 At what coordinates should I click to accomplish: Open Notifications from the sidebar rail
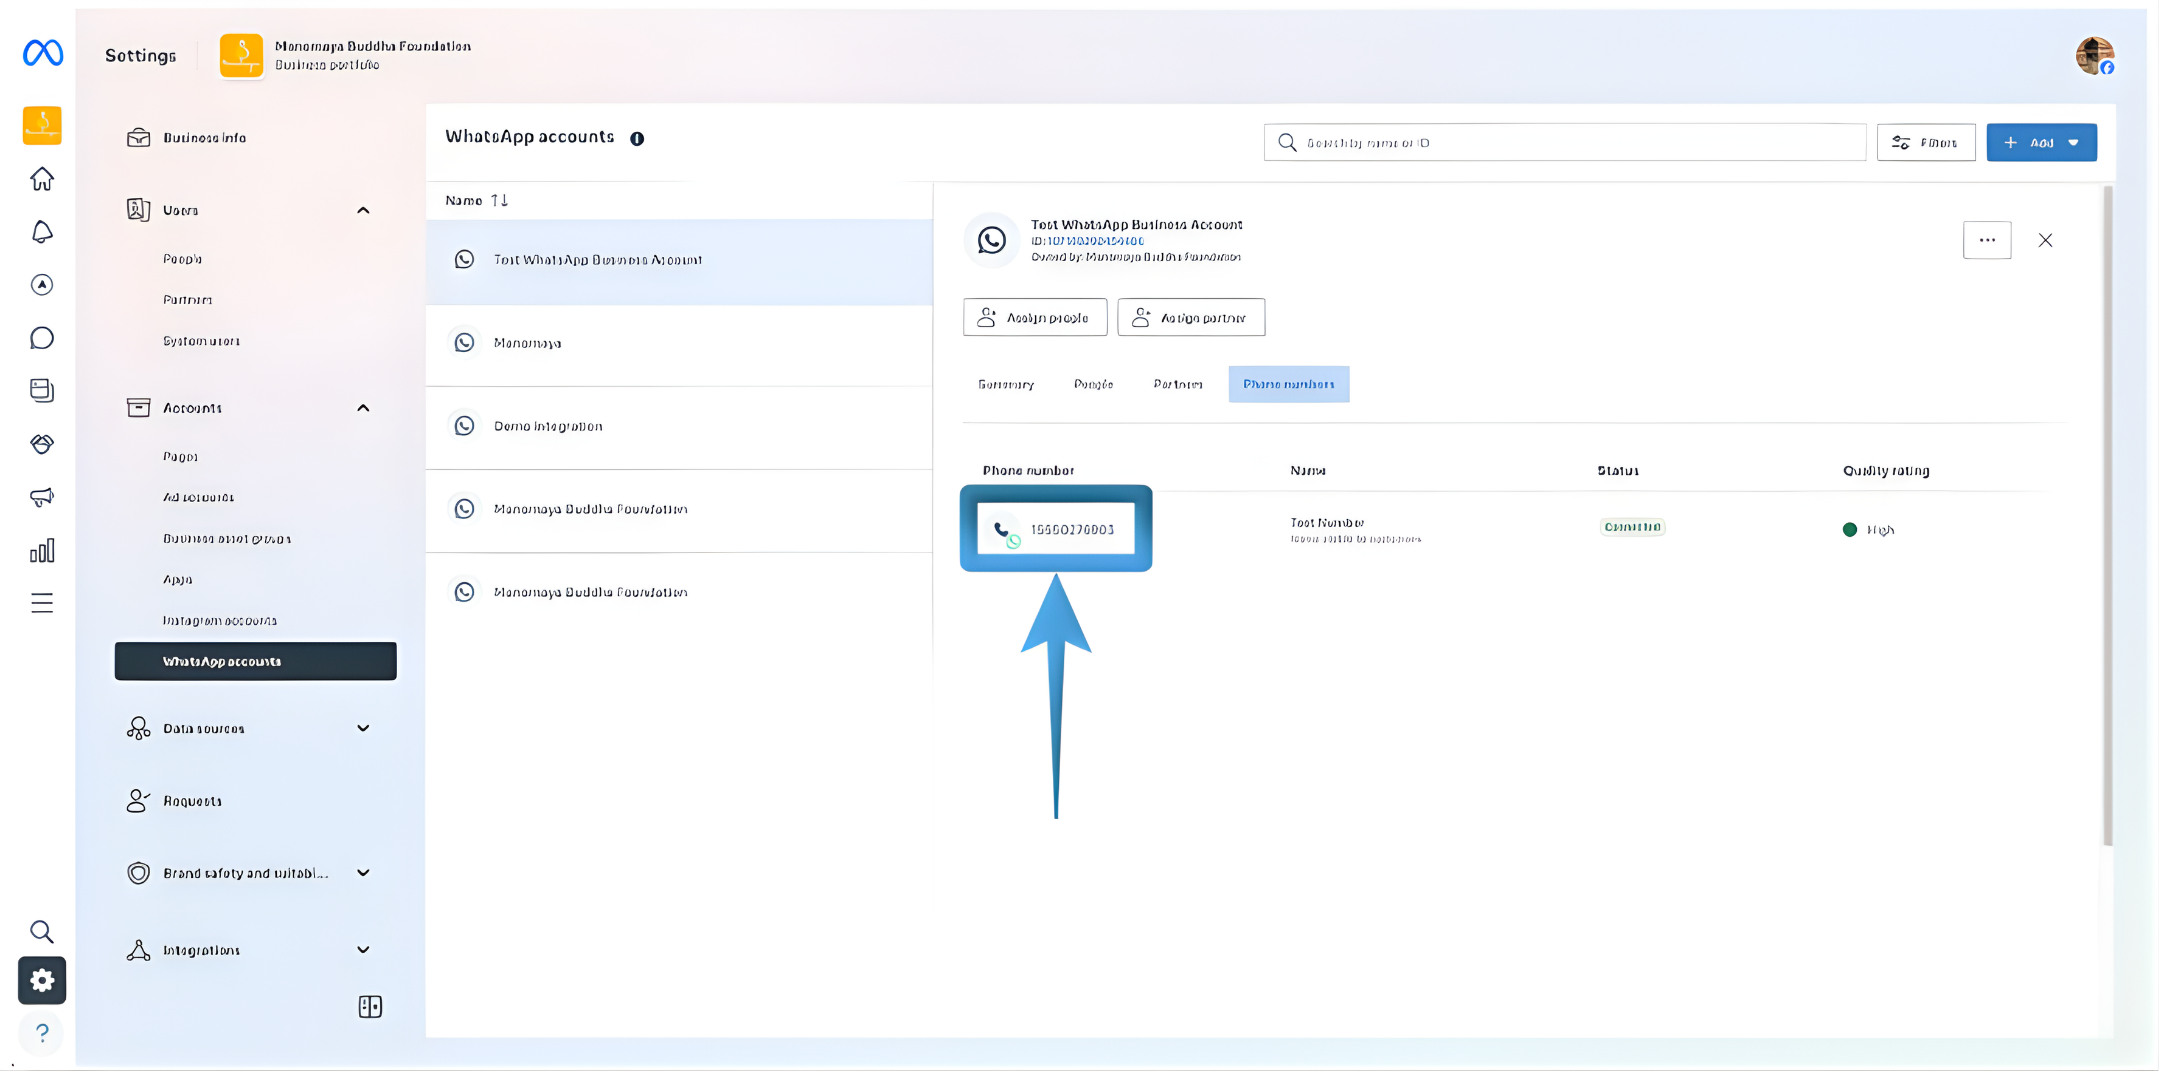click(x=42, y=232)
